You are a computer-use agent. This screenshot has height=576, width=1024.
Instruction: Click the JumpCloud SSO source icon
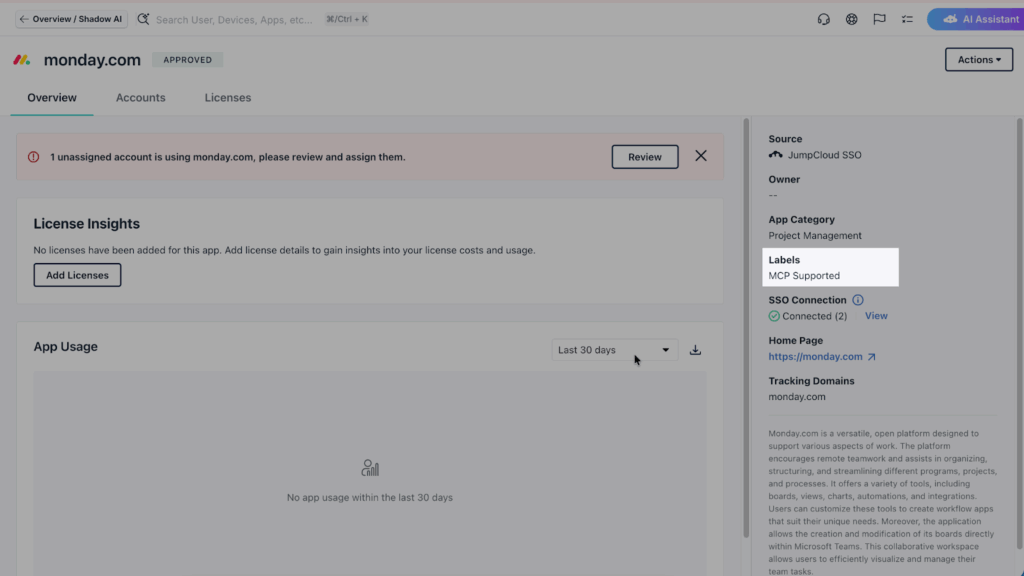point(775,155)
